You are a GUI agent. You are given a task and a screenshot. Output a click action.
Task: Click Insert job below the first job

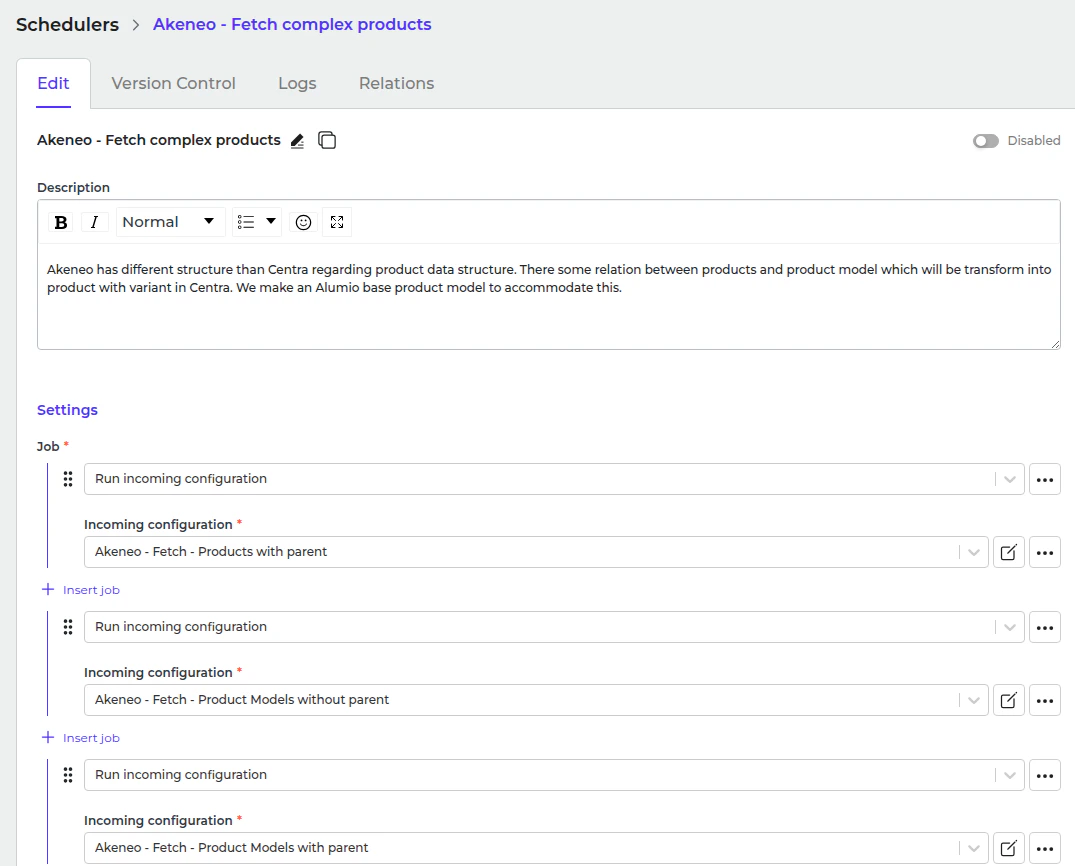[x=81, y=590]
